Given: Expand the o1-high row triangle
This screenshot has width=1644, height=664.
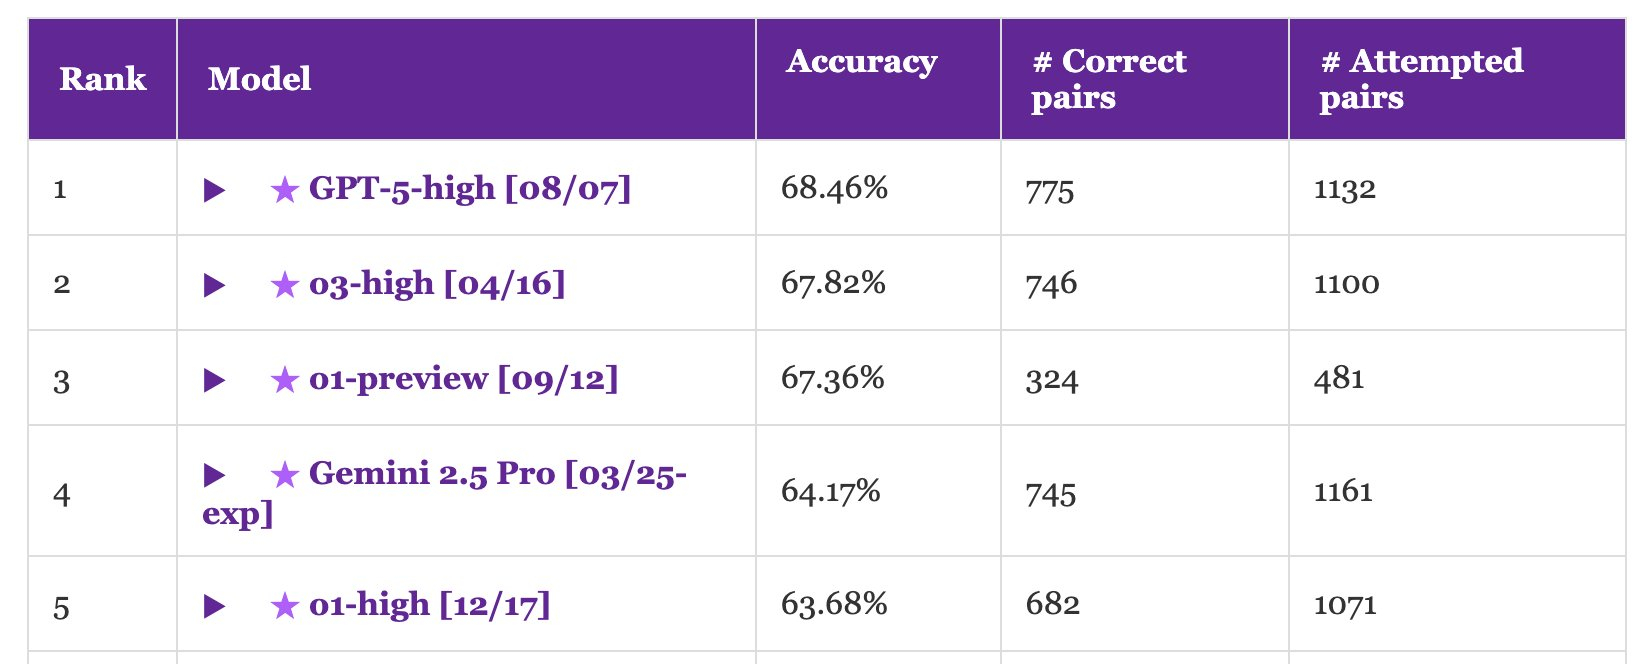Looking at the screenshot, I should coord(214,606).
